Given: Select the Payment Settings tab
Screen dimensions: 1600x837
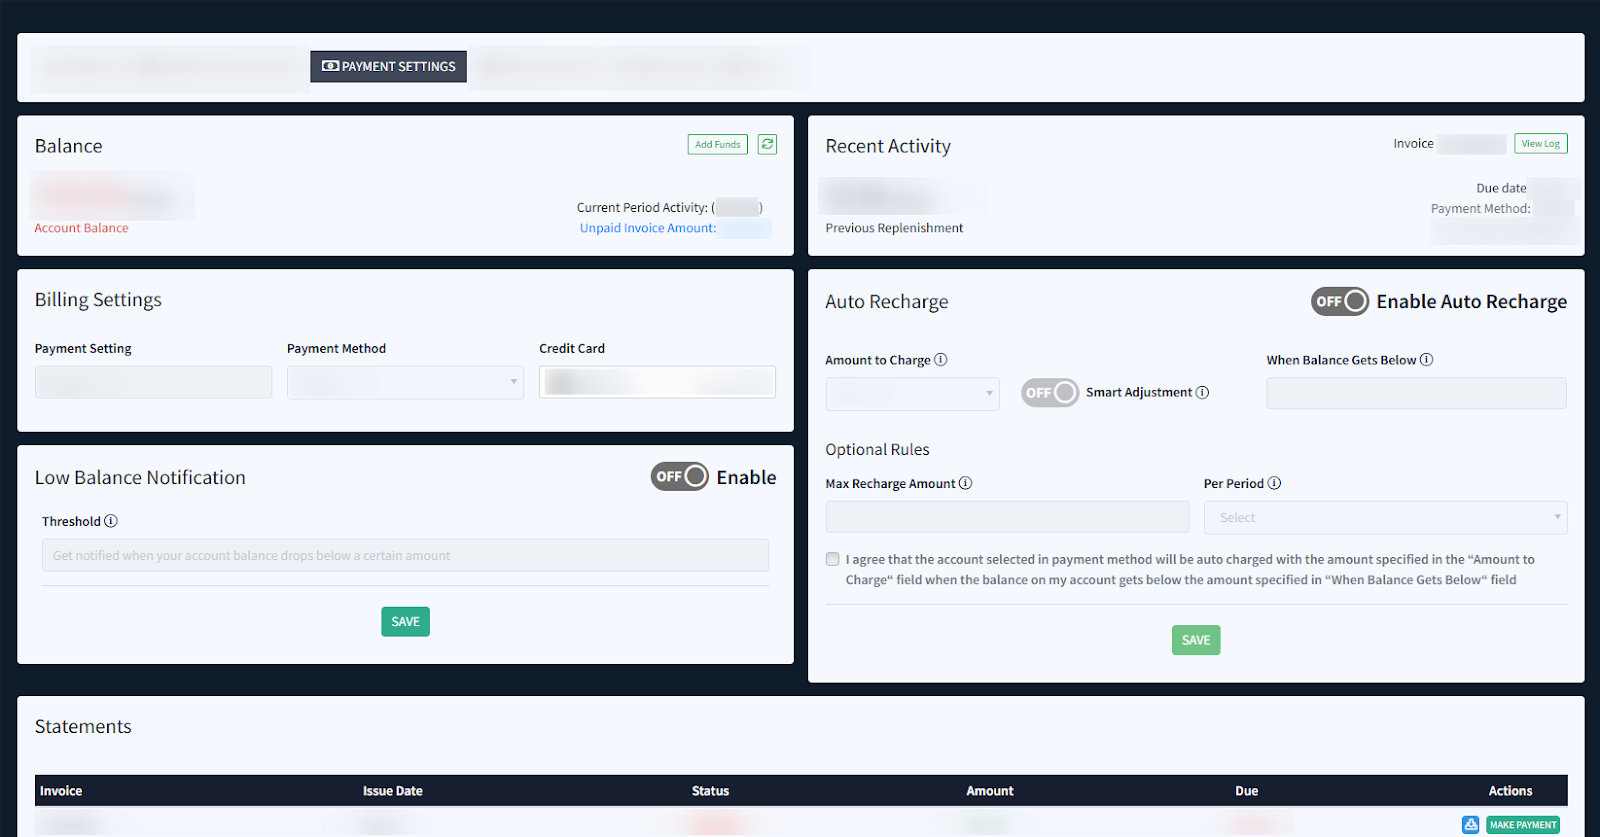Looking at the screenshot, I should pyautogui.click(x=389, y=67).
